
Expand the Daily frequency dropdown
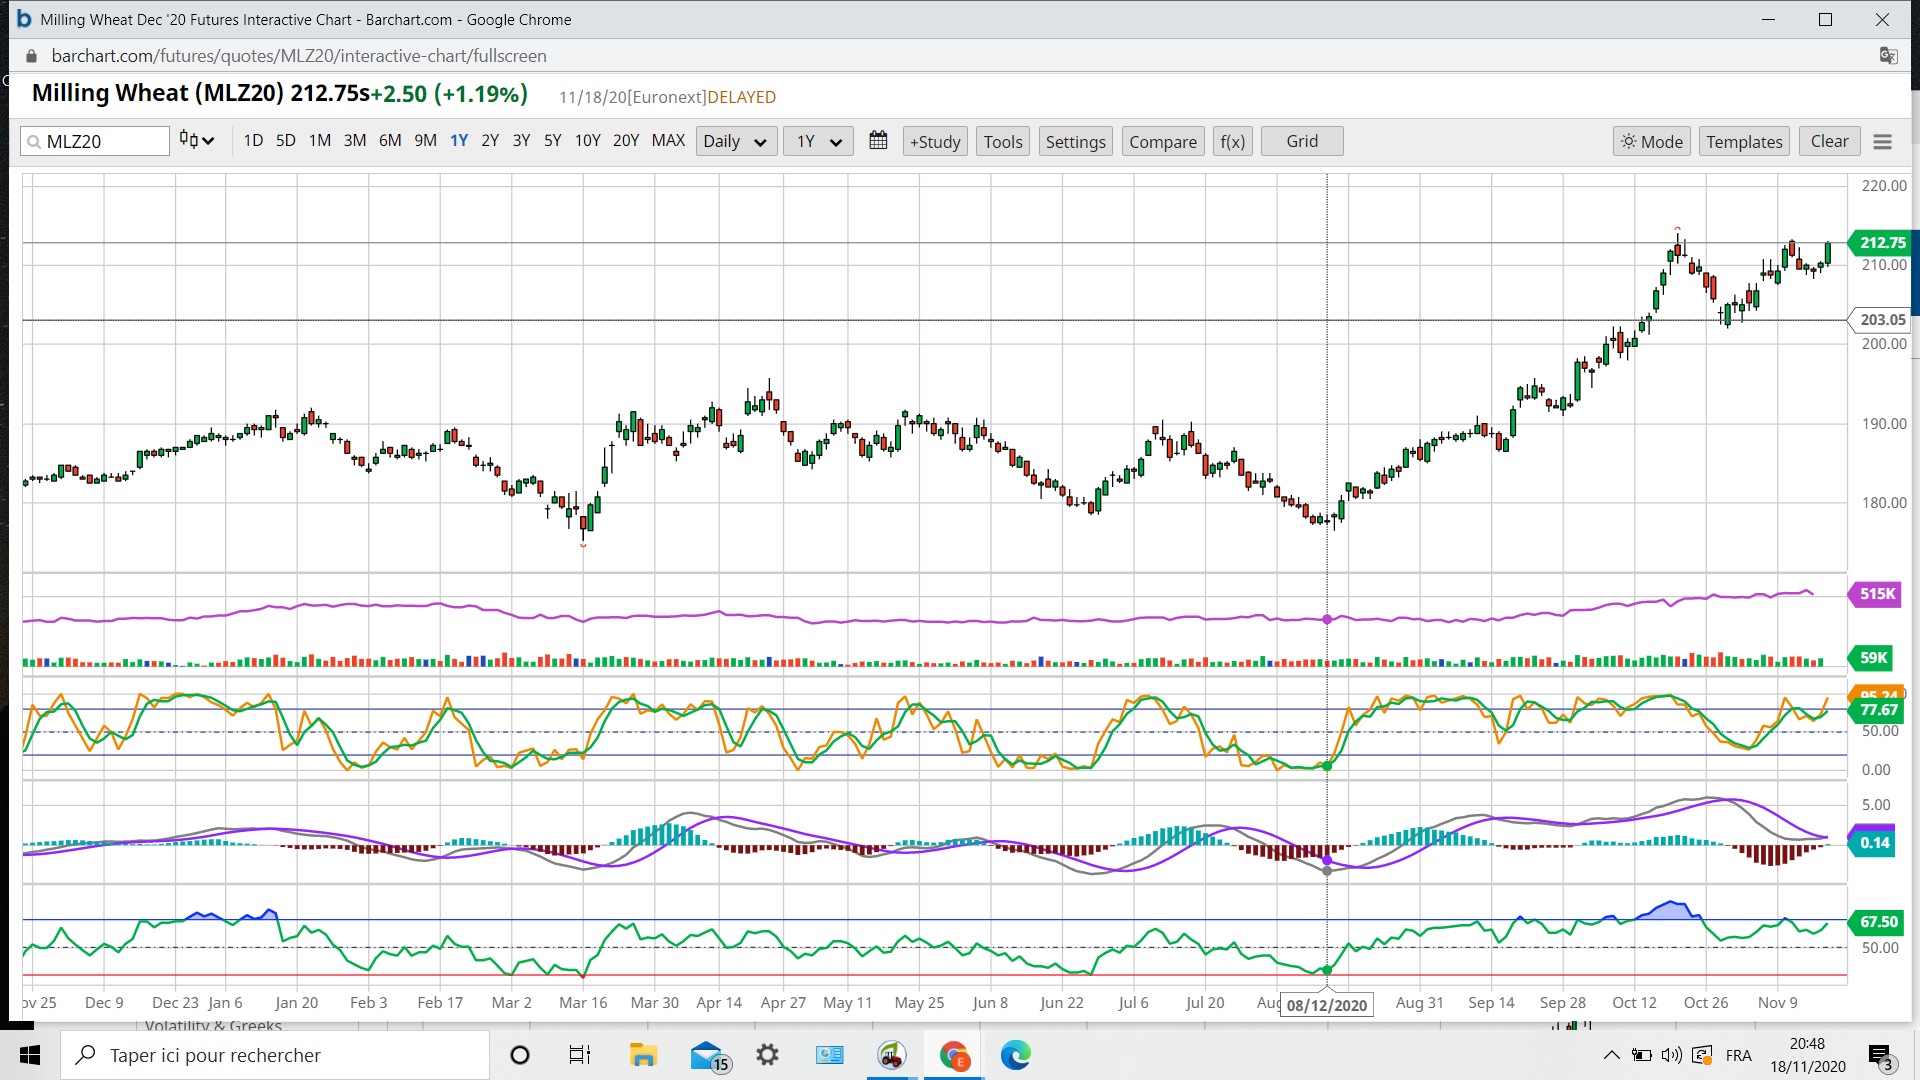734,142
